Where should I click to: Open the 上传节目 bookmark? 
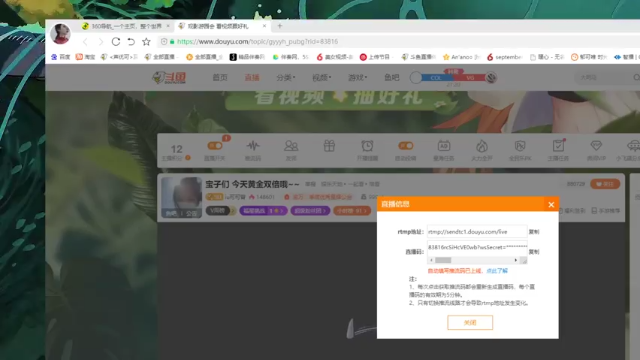(375, 57)
